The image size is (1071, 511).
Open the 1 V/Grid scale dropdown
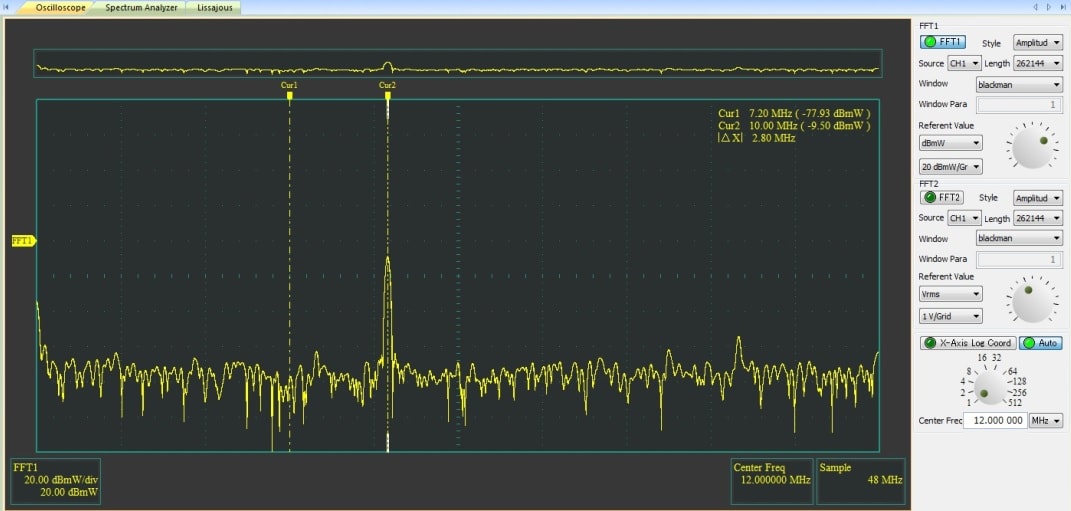click(951, 316)
